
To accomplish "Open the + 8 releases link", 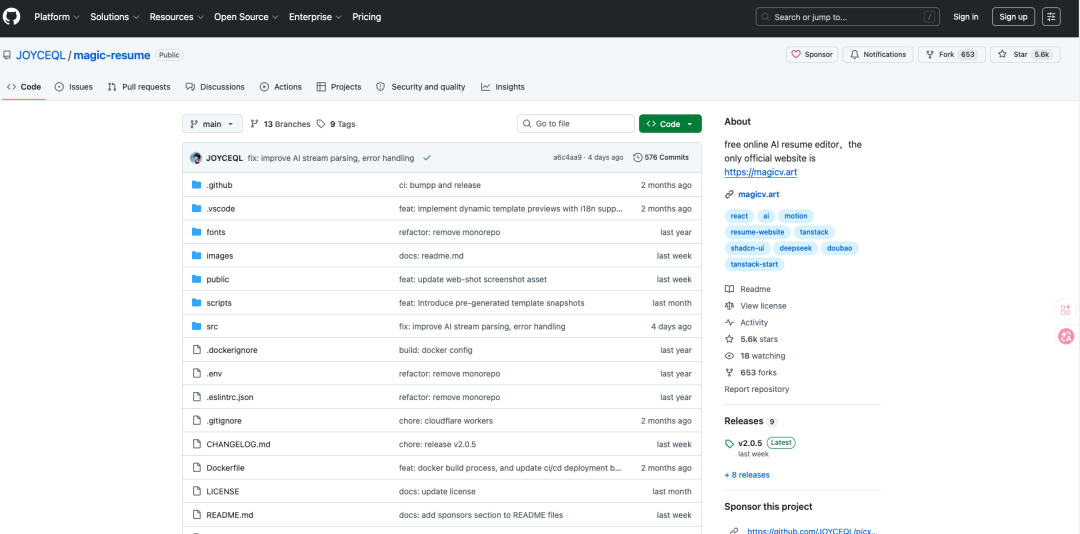I will point(747,475).
